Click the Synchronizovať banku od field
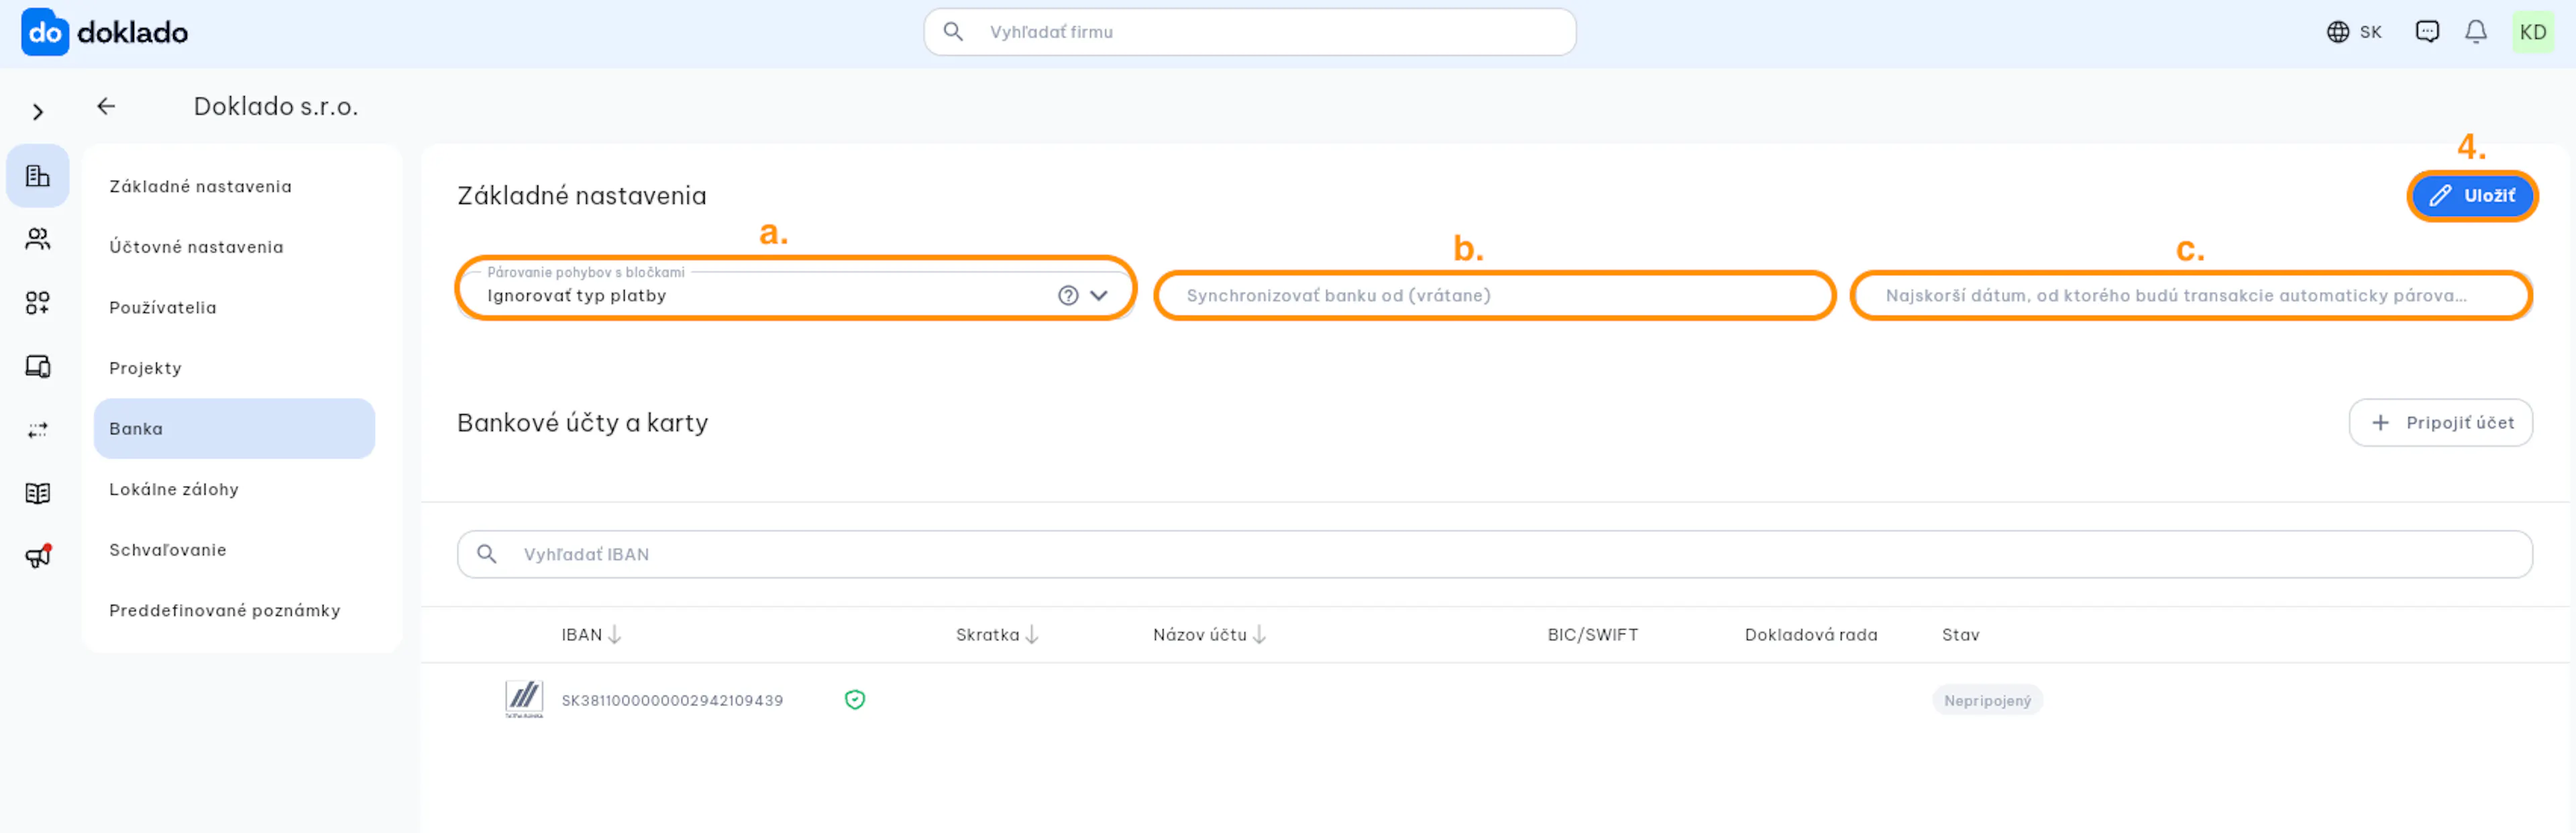This screenshot has height=833, width=2576. tap(1495, 295)
